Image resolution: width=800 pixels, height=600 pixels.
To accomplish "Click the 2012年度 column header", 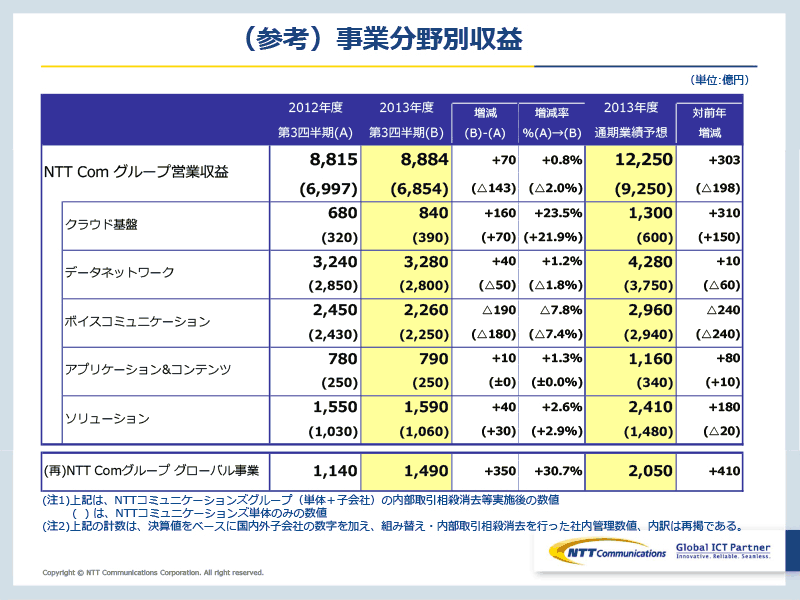I will click(315, 108).
